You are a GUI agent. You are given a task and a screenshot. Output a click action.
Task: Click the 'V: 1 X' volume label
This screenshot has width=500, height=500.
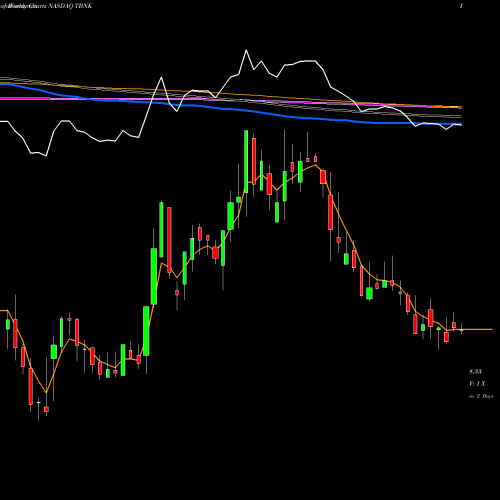[477, 384]
